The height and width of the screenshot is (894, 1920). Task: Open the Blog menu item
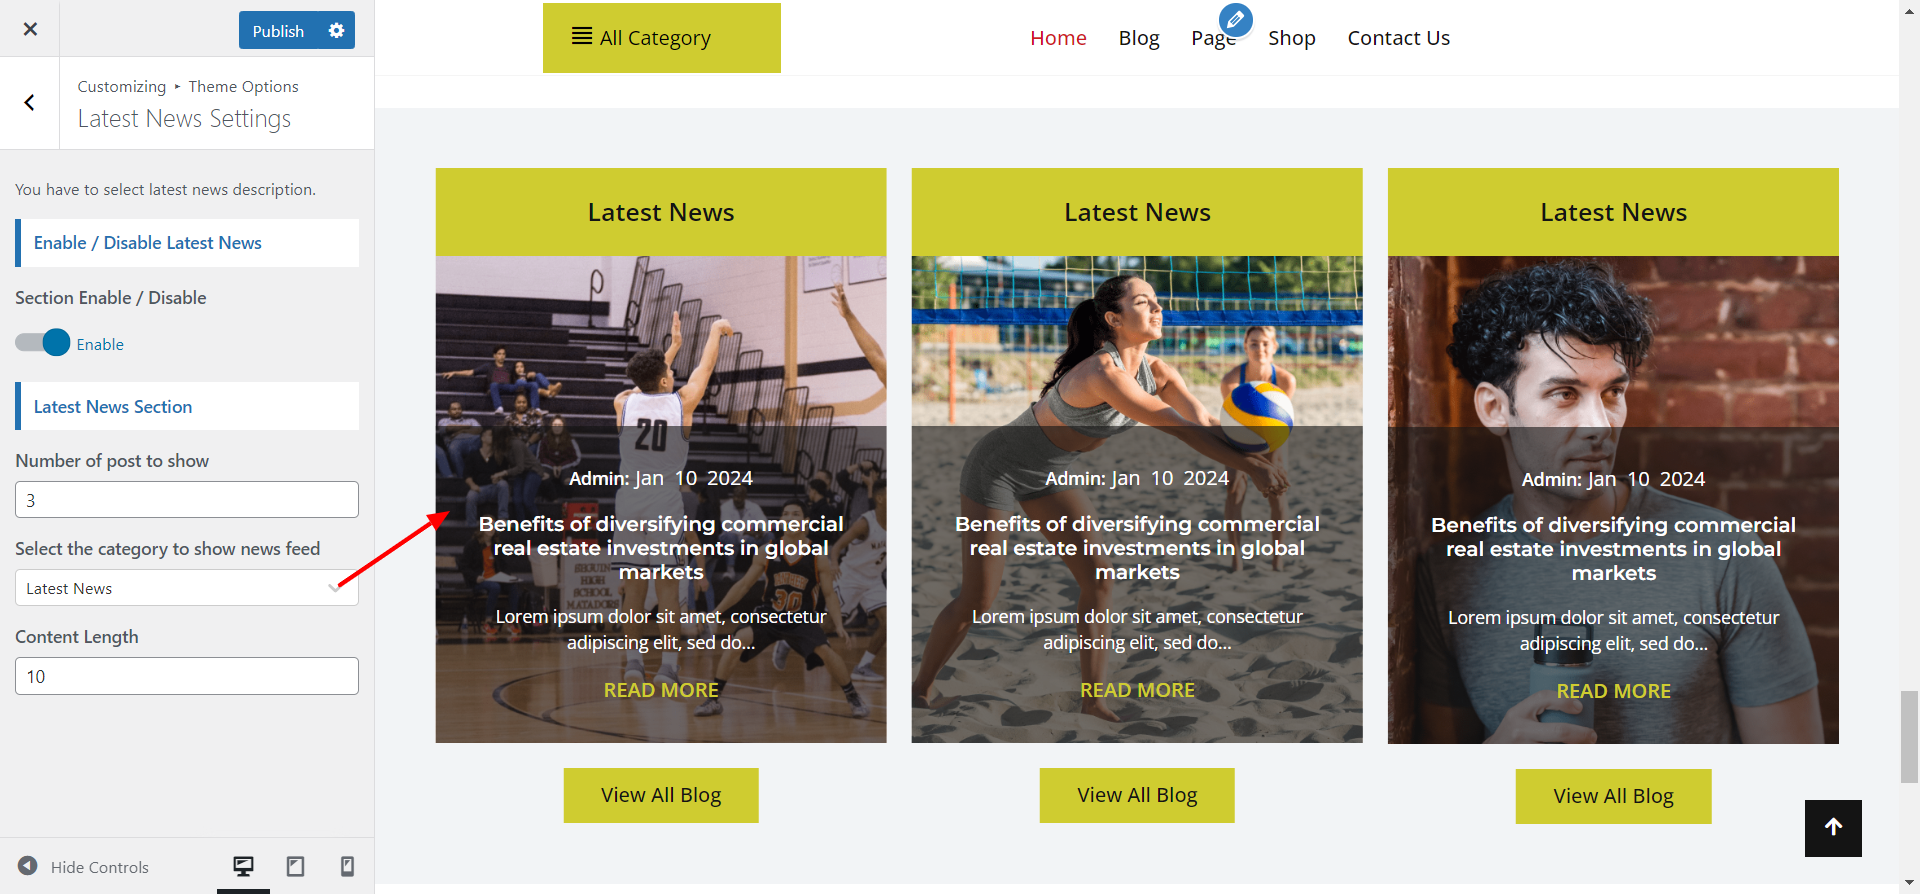pos(1139,38)
